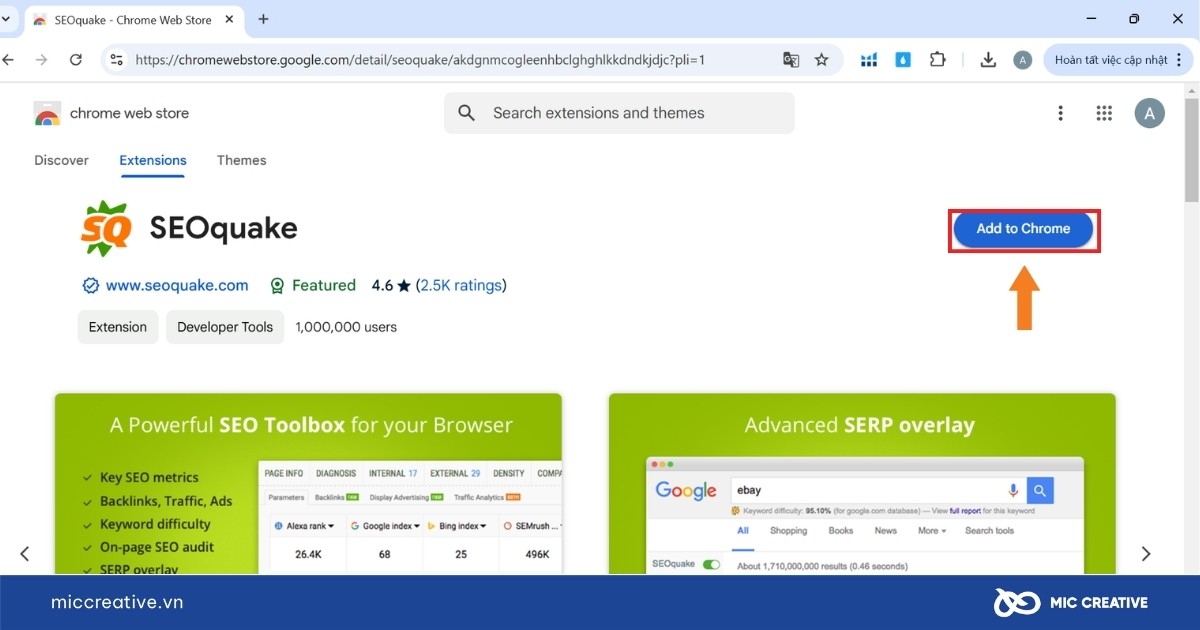This screenshot has width=1200, height=630.
Task: Open the Extensions puzzle-piece icon
Action: pyautogui.click(x=937, y=60)
